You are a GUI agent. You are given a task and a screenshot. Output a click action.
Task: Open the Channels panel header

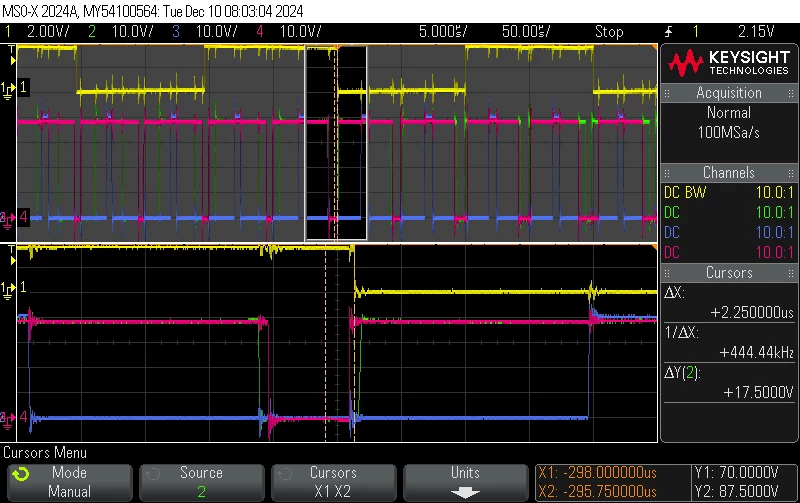[729, 172]
